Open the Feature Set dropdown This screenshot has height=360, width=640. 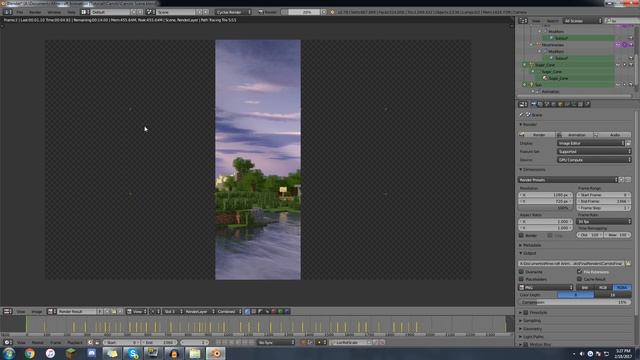tap(594, 151)
